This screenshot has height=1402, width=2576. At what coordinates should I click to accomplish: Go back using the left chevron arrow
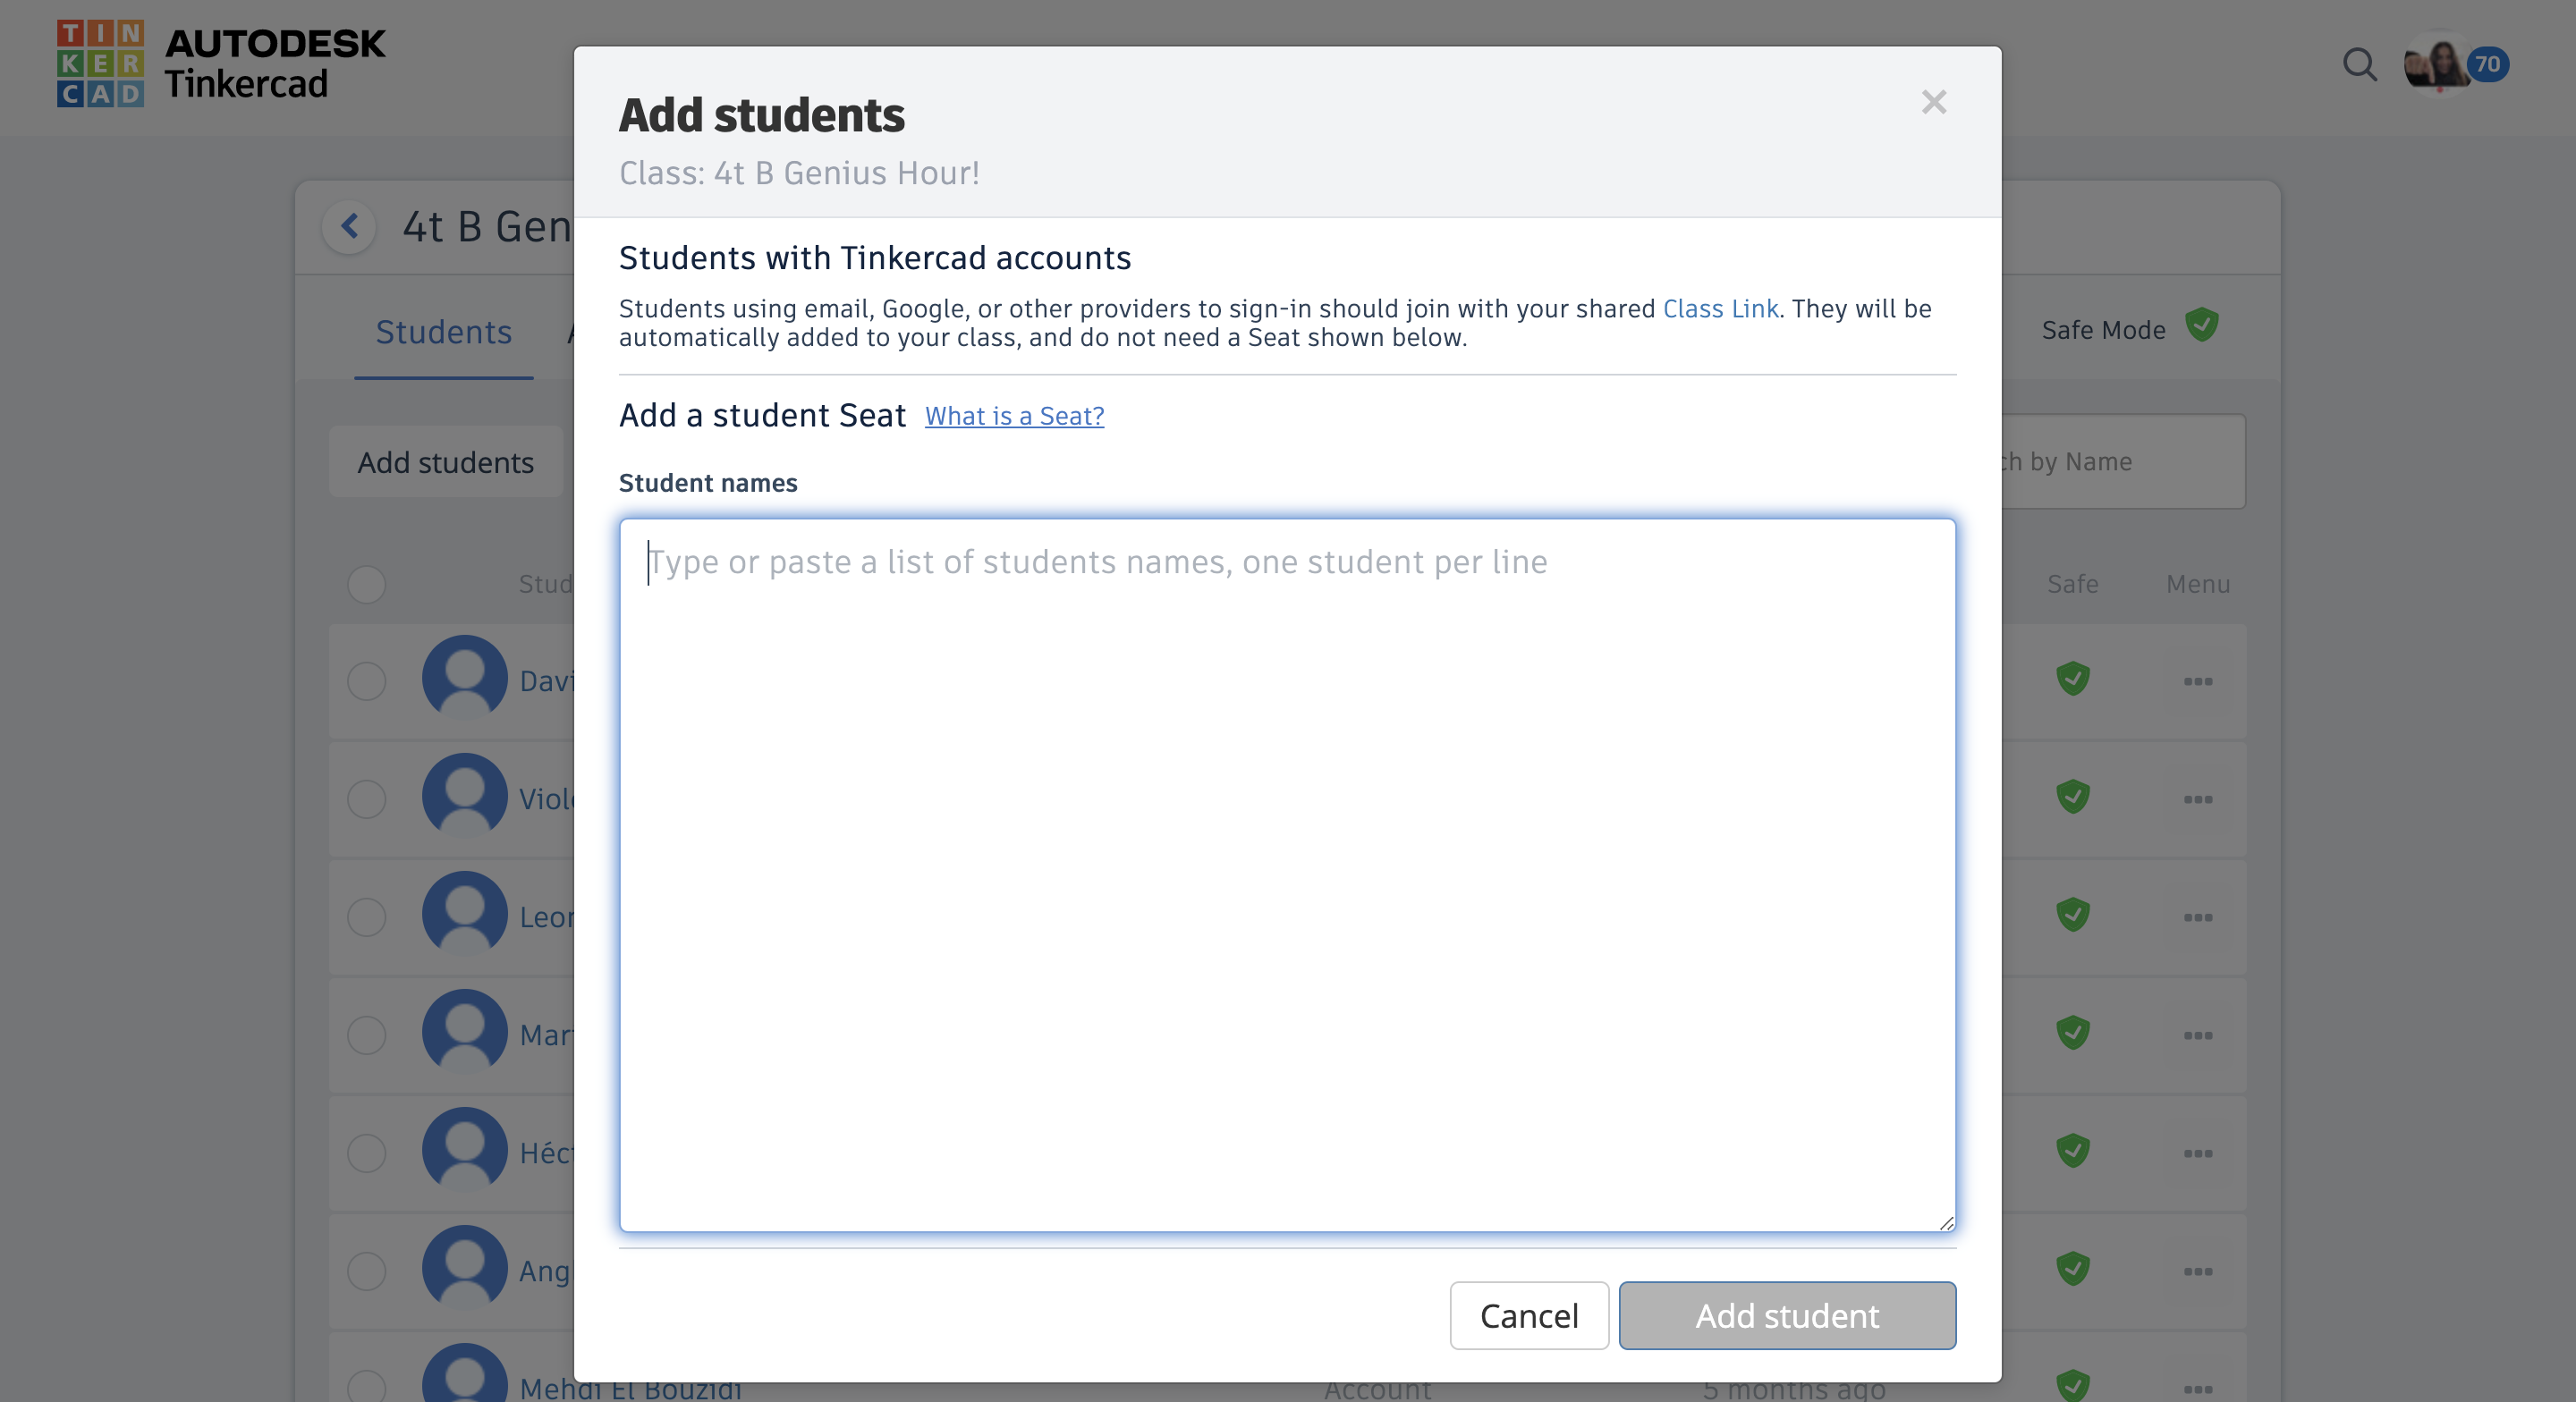pos(349,226)
